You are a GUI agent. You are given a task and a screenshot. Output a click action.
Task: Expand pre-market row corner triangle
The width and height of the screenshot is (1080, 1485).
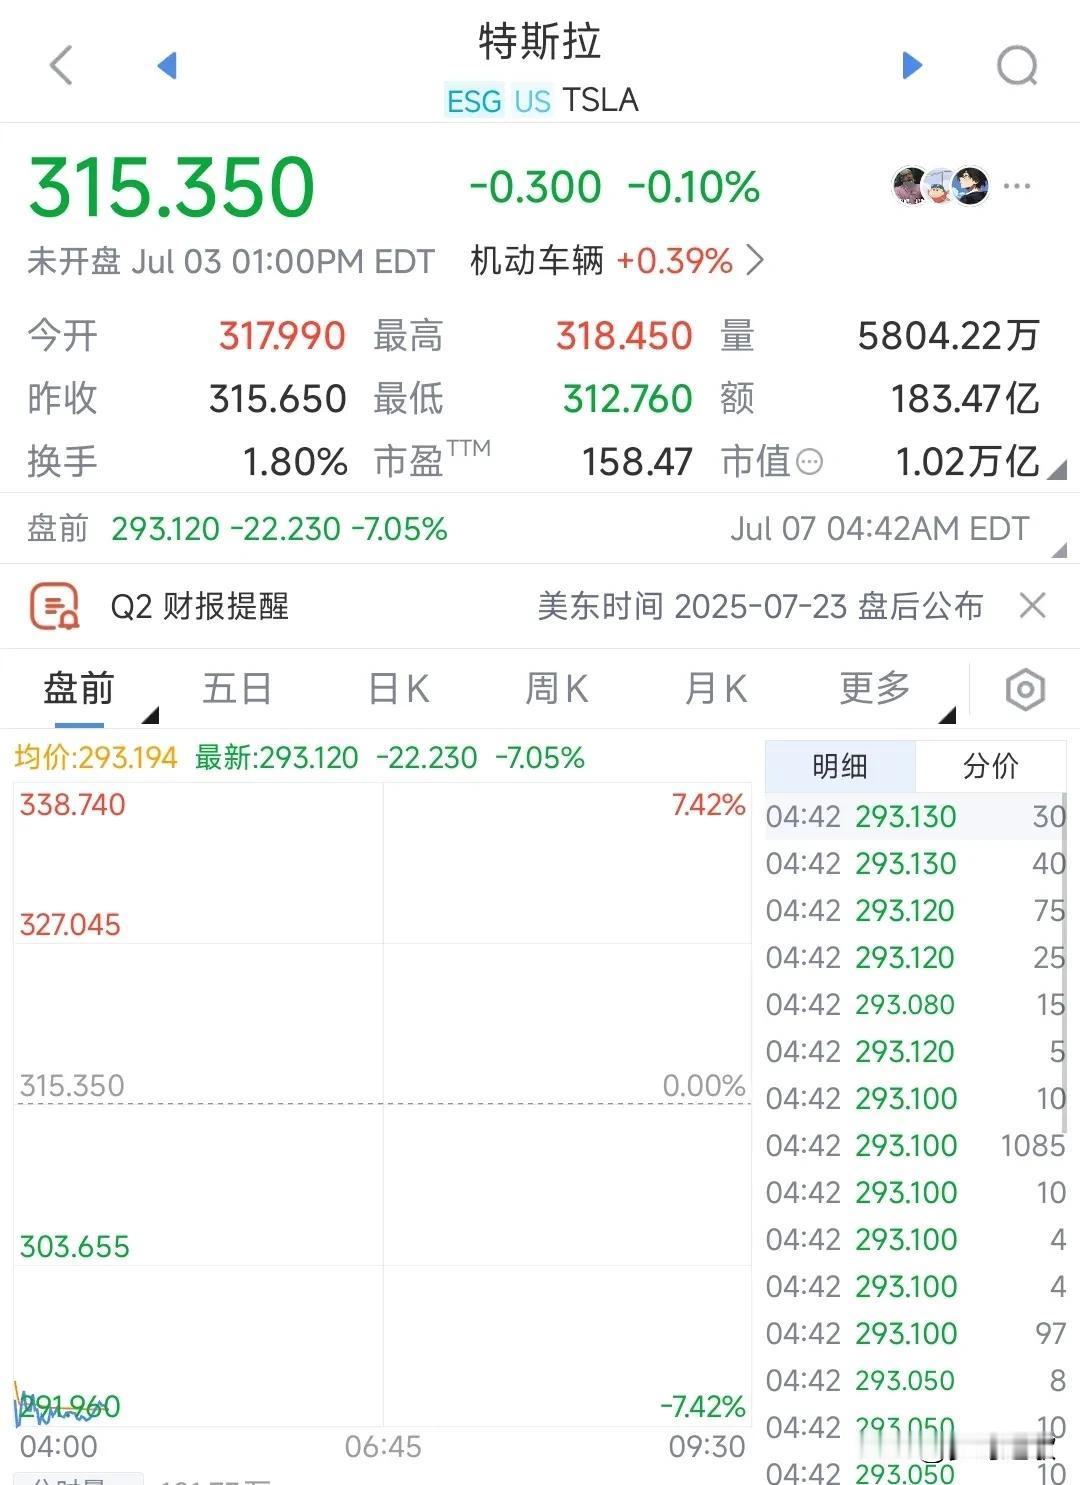click(x=1060, y=550)
